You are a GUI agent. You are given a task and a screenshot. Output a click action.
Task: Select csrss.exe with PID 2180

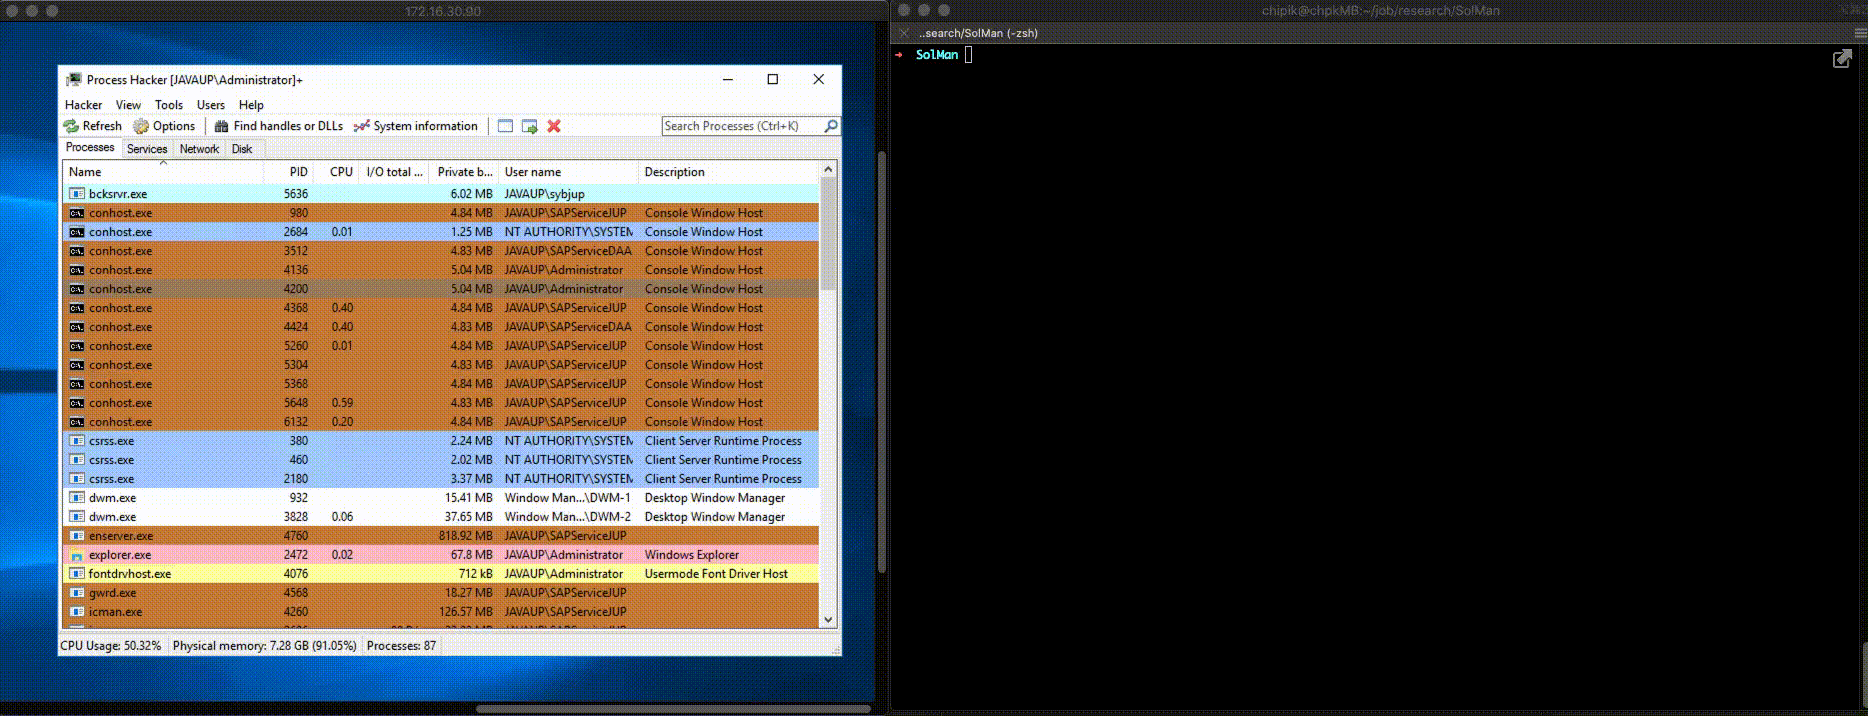click(x=440, y=479)
